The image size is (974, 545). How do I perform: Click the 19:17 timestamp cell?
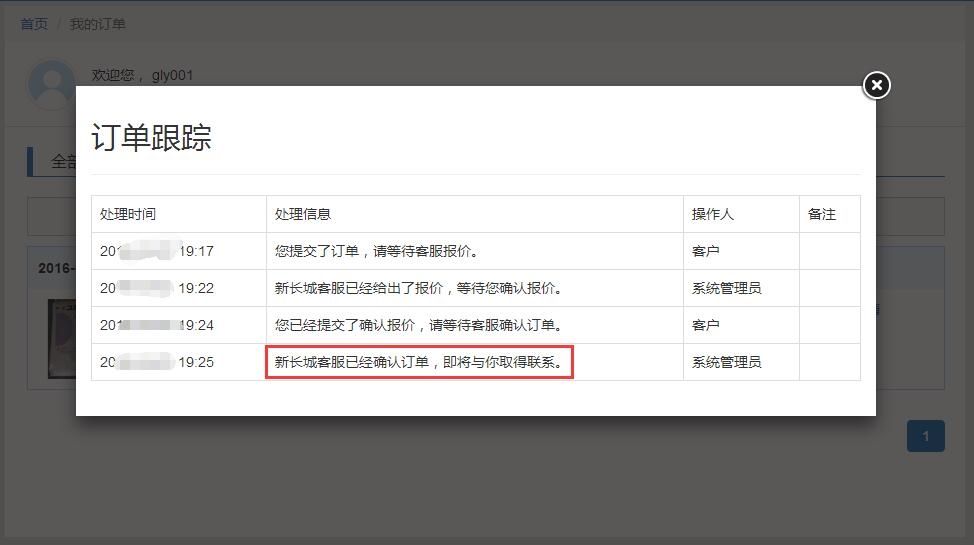(157, 252)
